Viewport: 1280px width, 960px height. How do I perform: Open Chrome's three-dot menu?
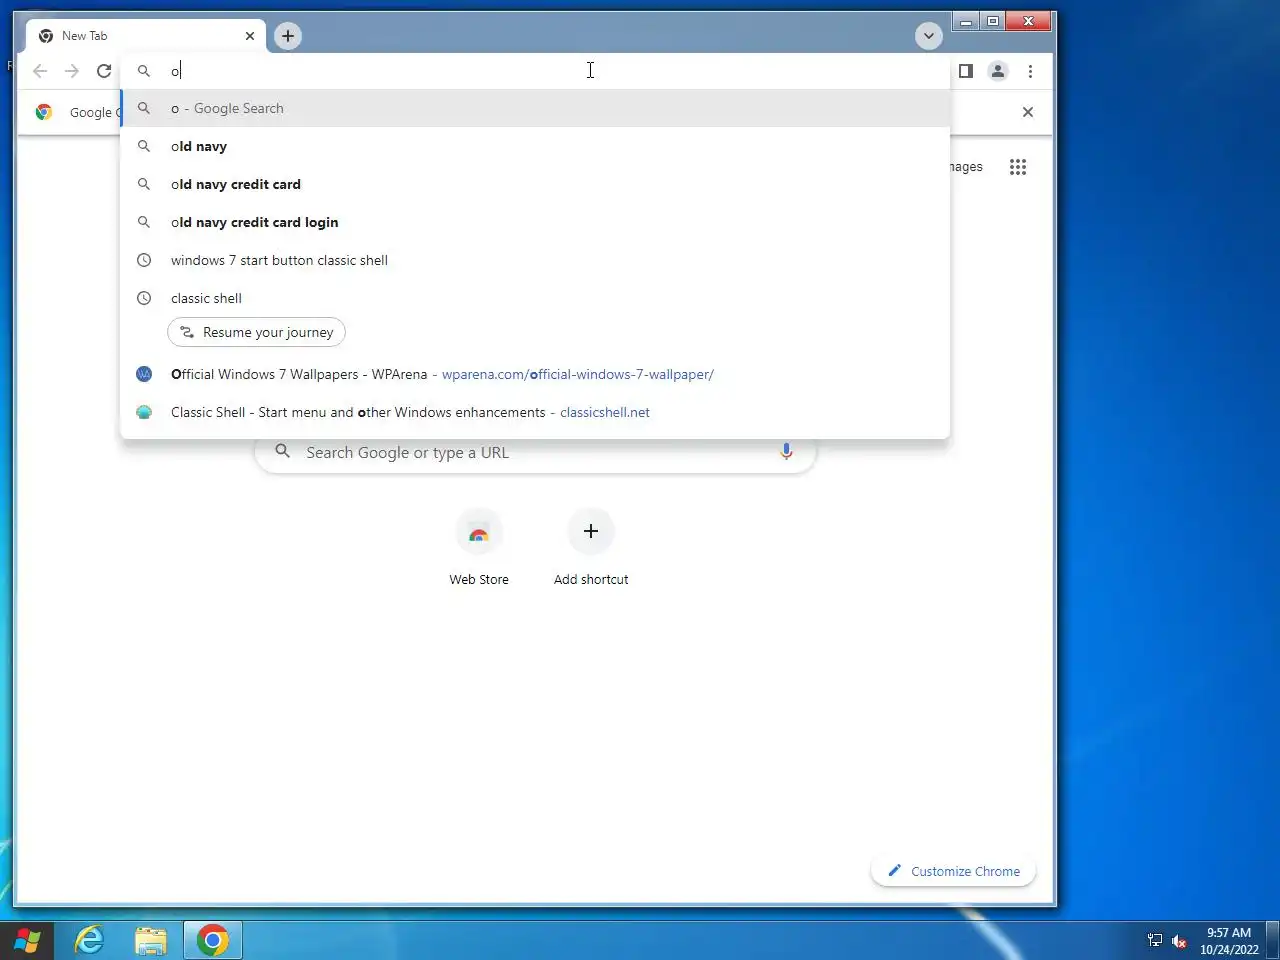[1030, 71]
